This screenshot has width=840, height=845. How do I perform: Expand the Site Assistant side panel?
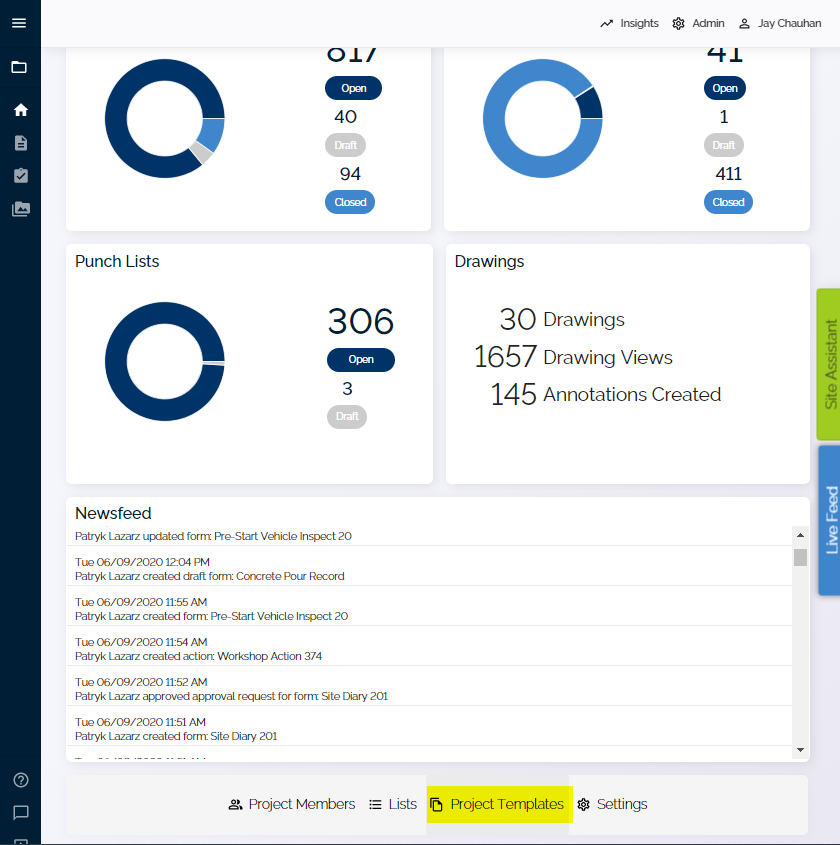[827, 365]
